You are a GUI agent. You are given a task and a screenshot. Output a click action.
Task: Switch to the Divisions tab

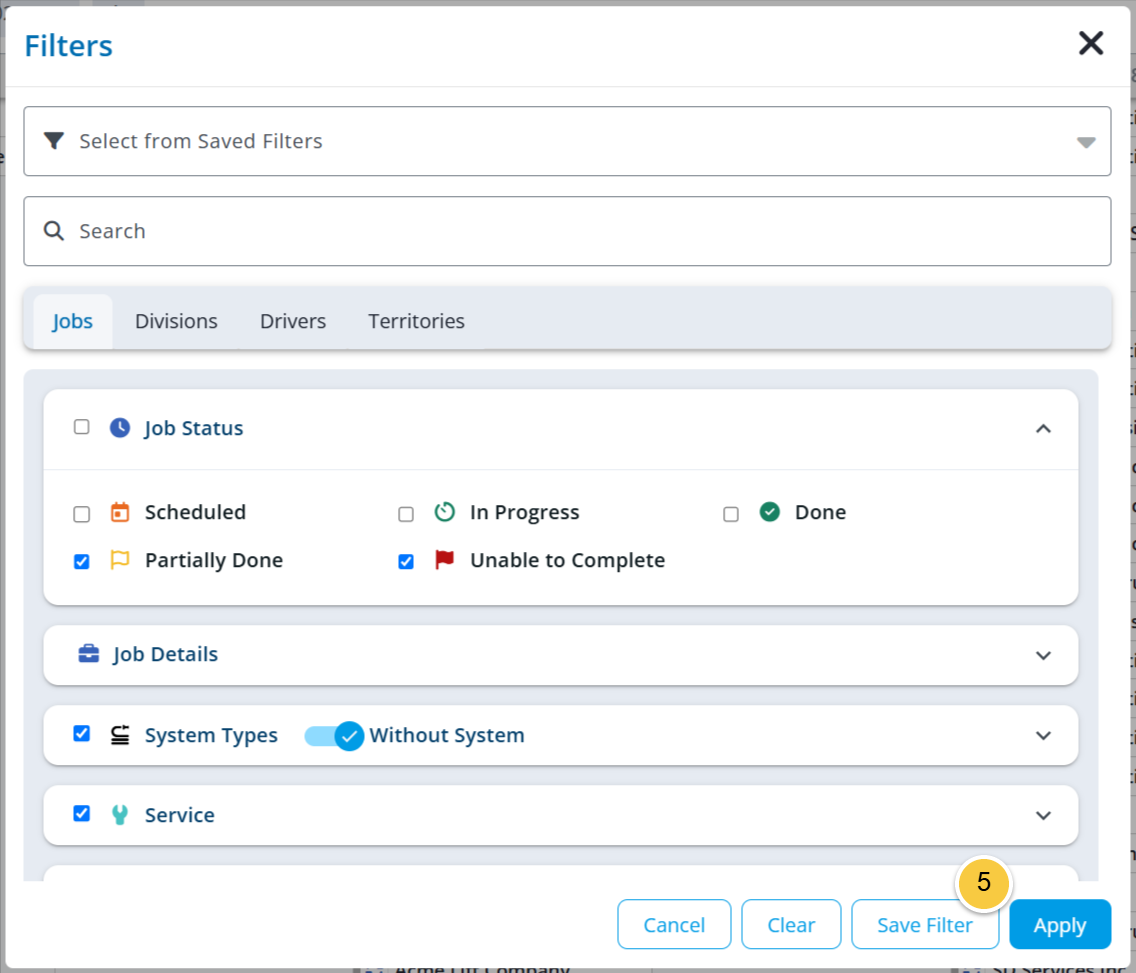[x=176, y=321]
